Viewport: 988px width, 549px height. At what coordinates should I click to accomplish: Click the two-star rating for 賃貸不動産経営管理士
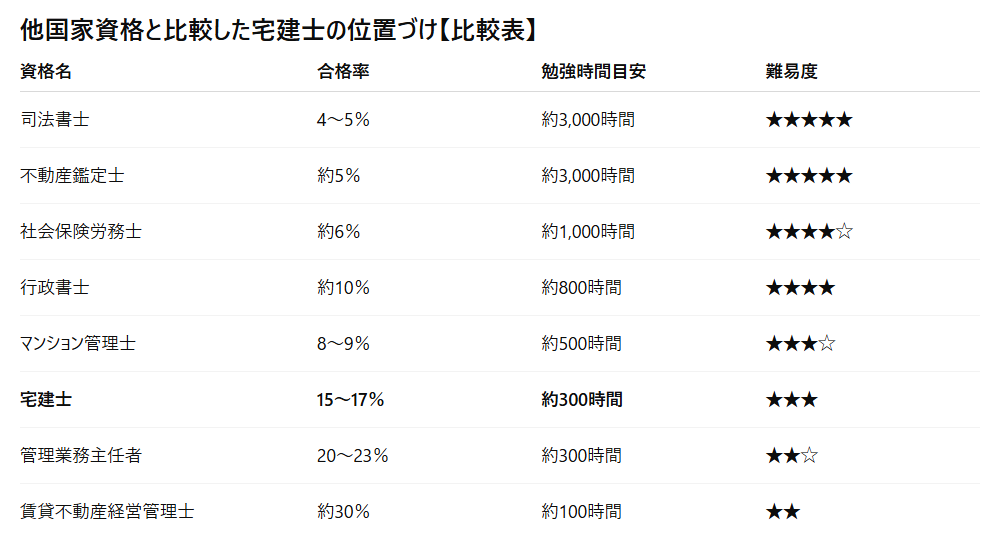click(782, 512)
